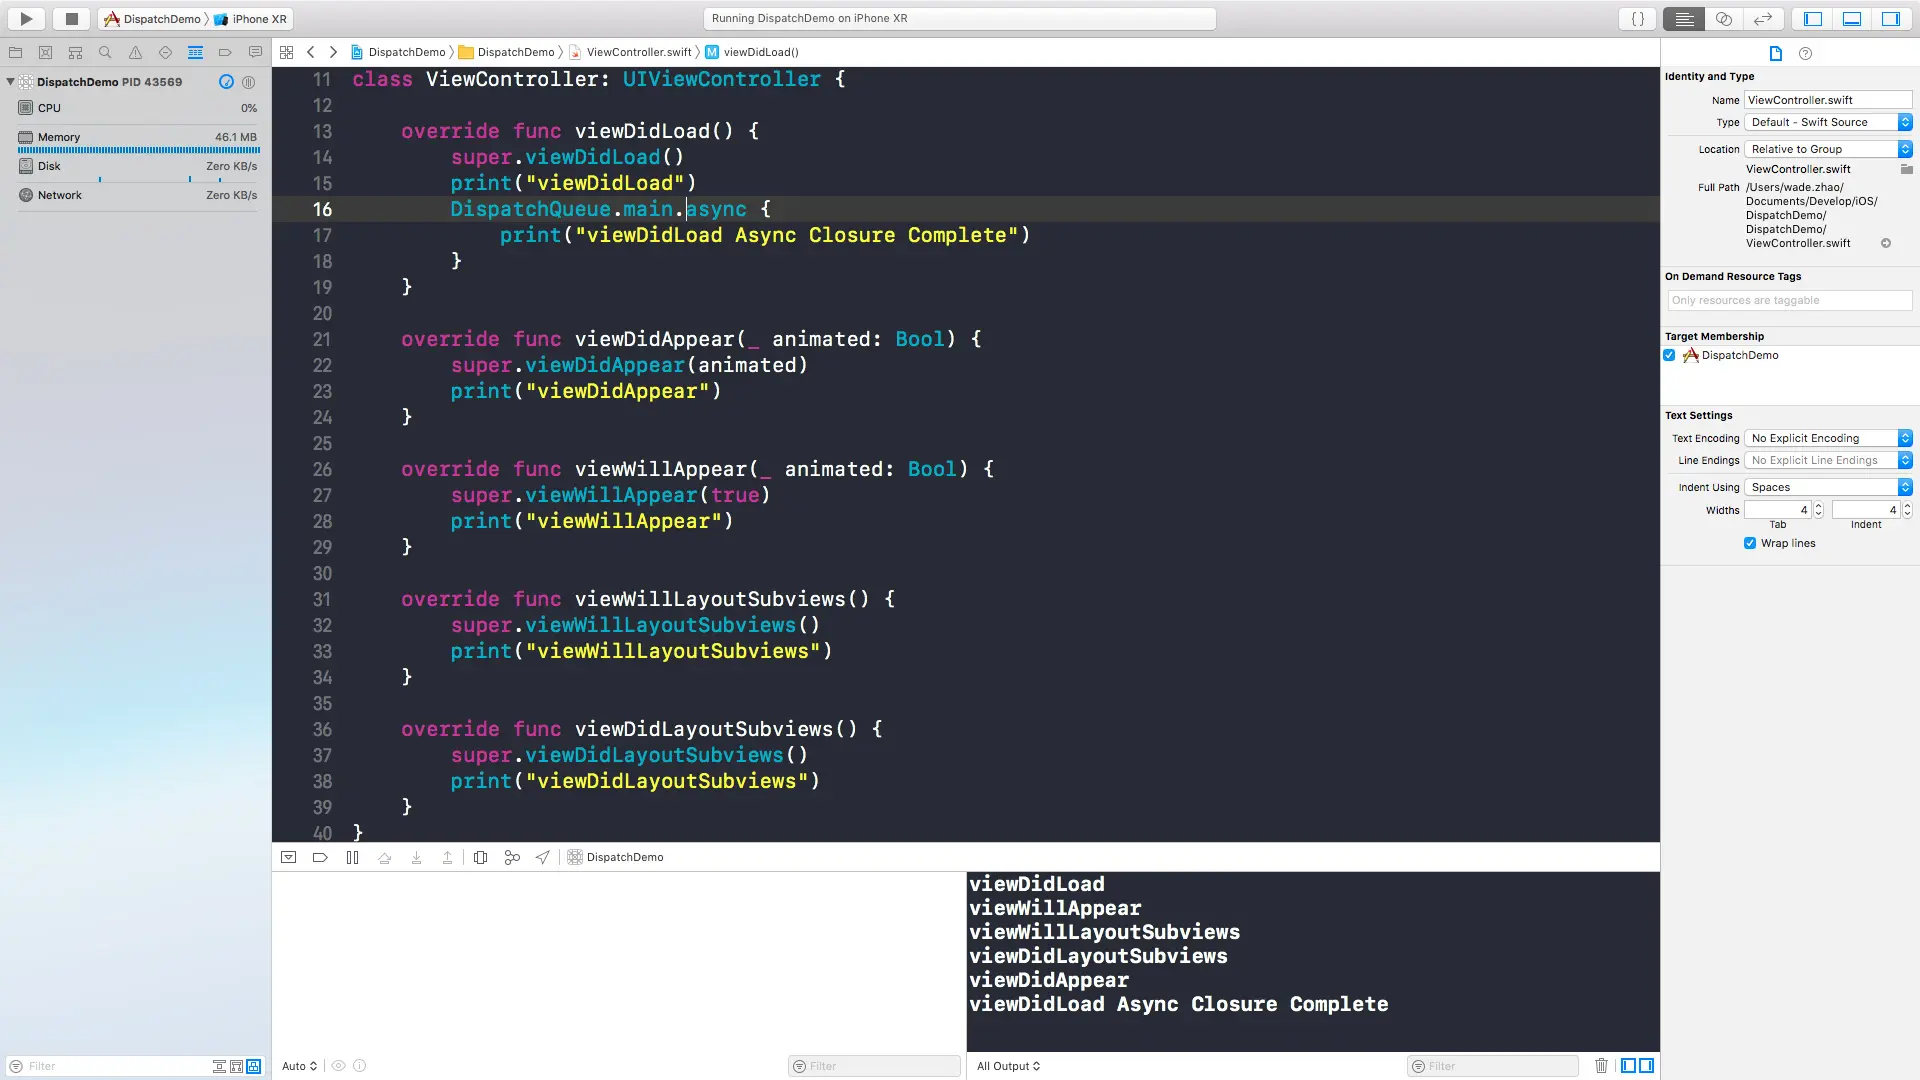Show the Assistant editor
Viewport: 1920px width, 1080px height.
click(1724, 19)
